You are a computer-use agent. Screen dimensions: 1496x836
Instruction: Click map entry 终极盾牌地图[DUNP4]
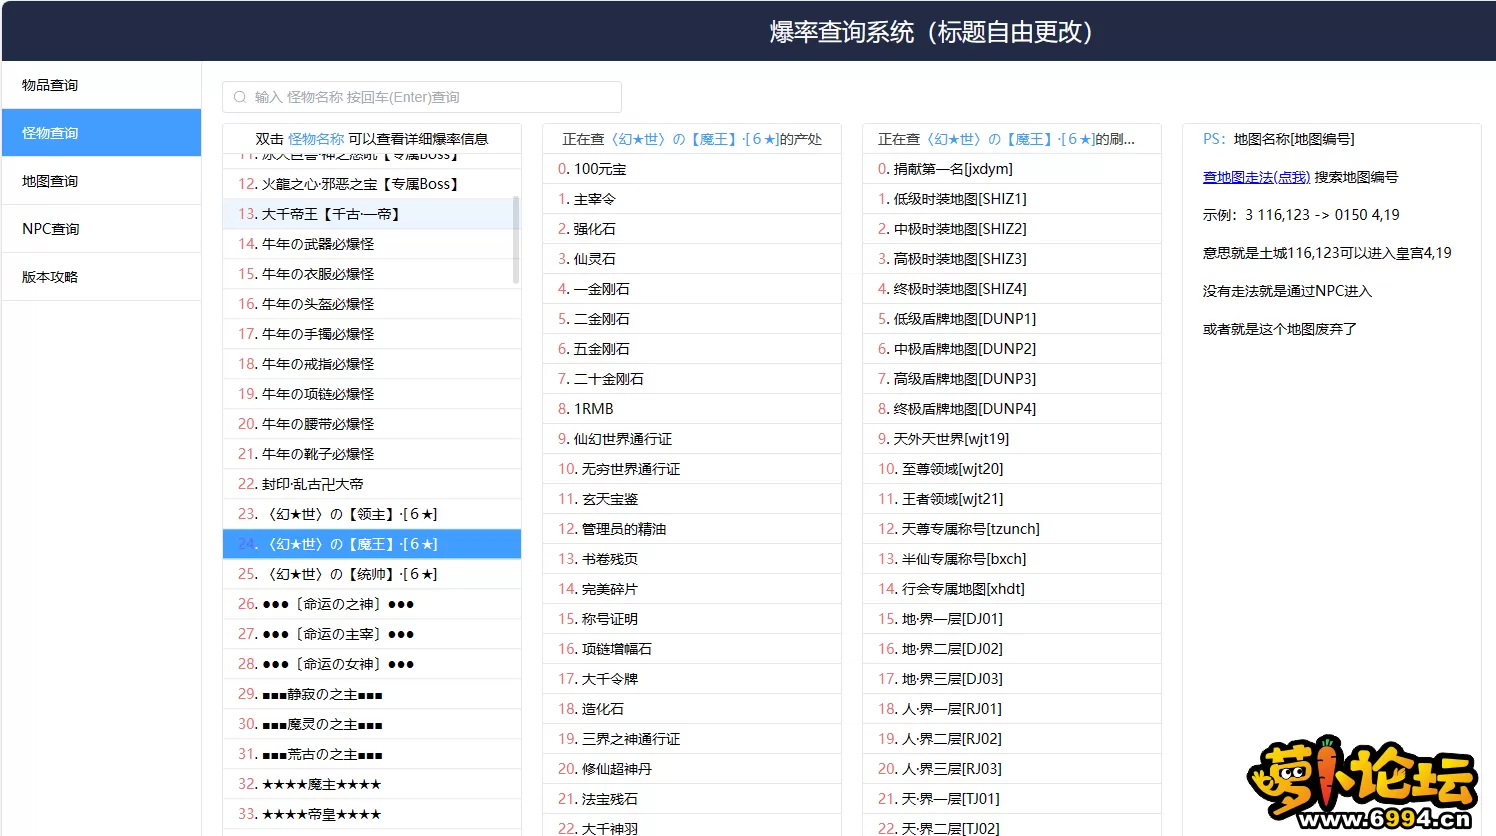tap(1012, 409)
